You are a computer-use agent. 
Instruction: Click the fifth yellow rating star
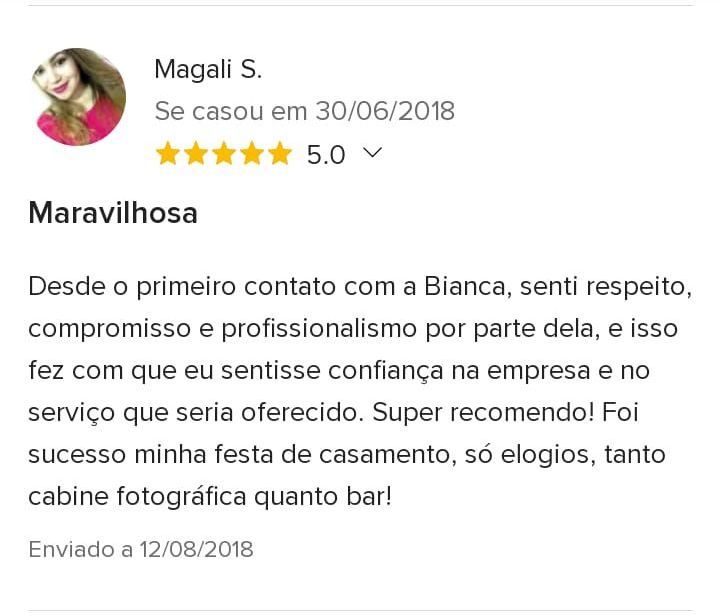pyautogui.click(x=280, y=153)
